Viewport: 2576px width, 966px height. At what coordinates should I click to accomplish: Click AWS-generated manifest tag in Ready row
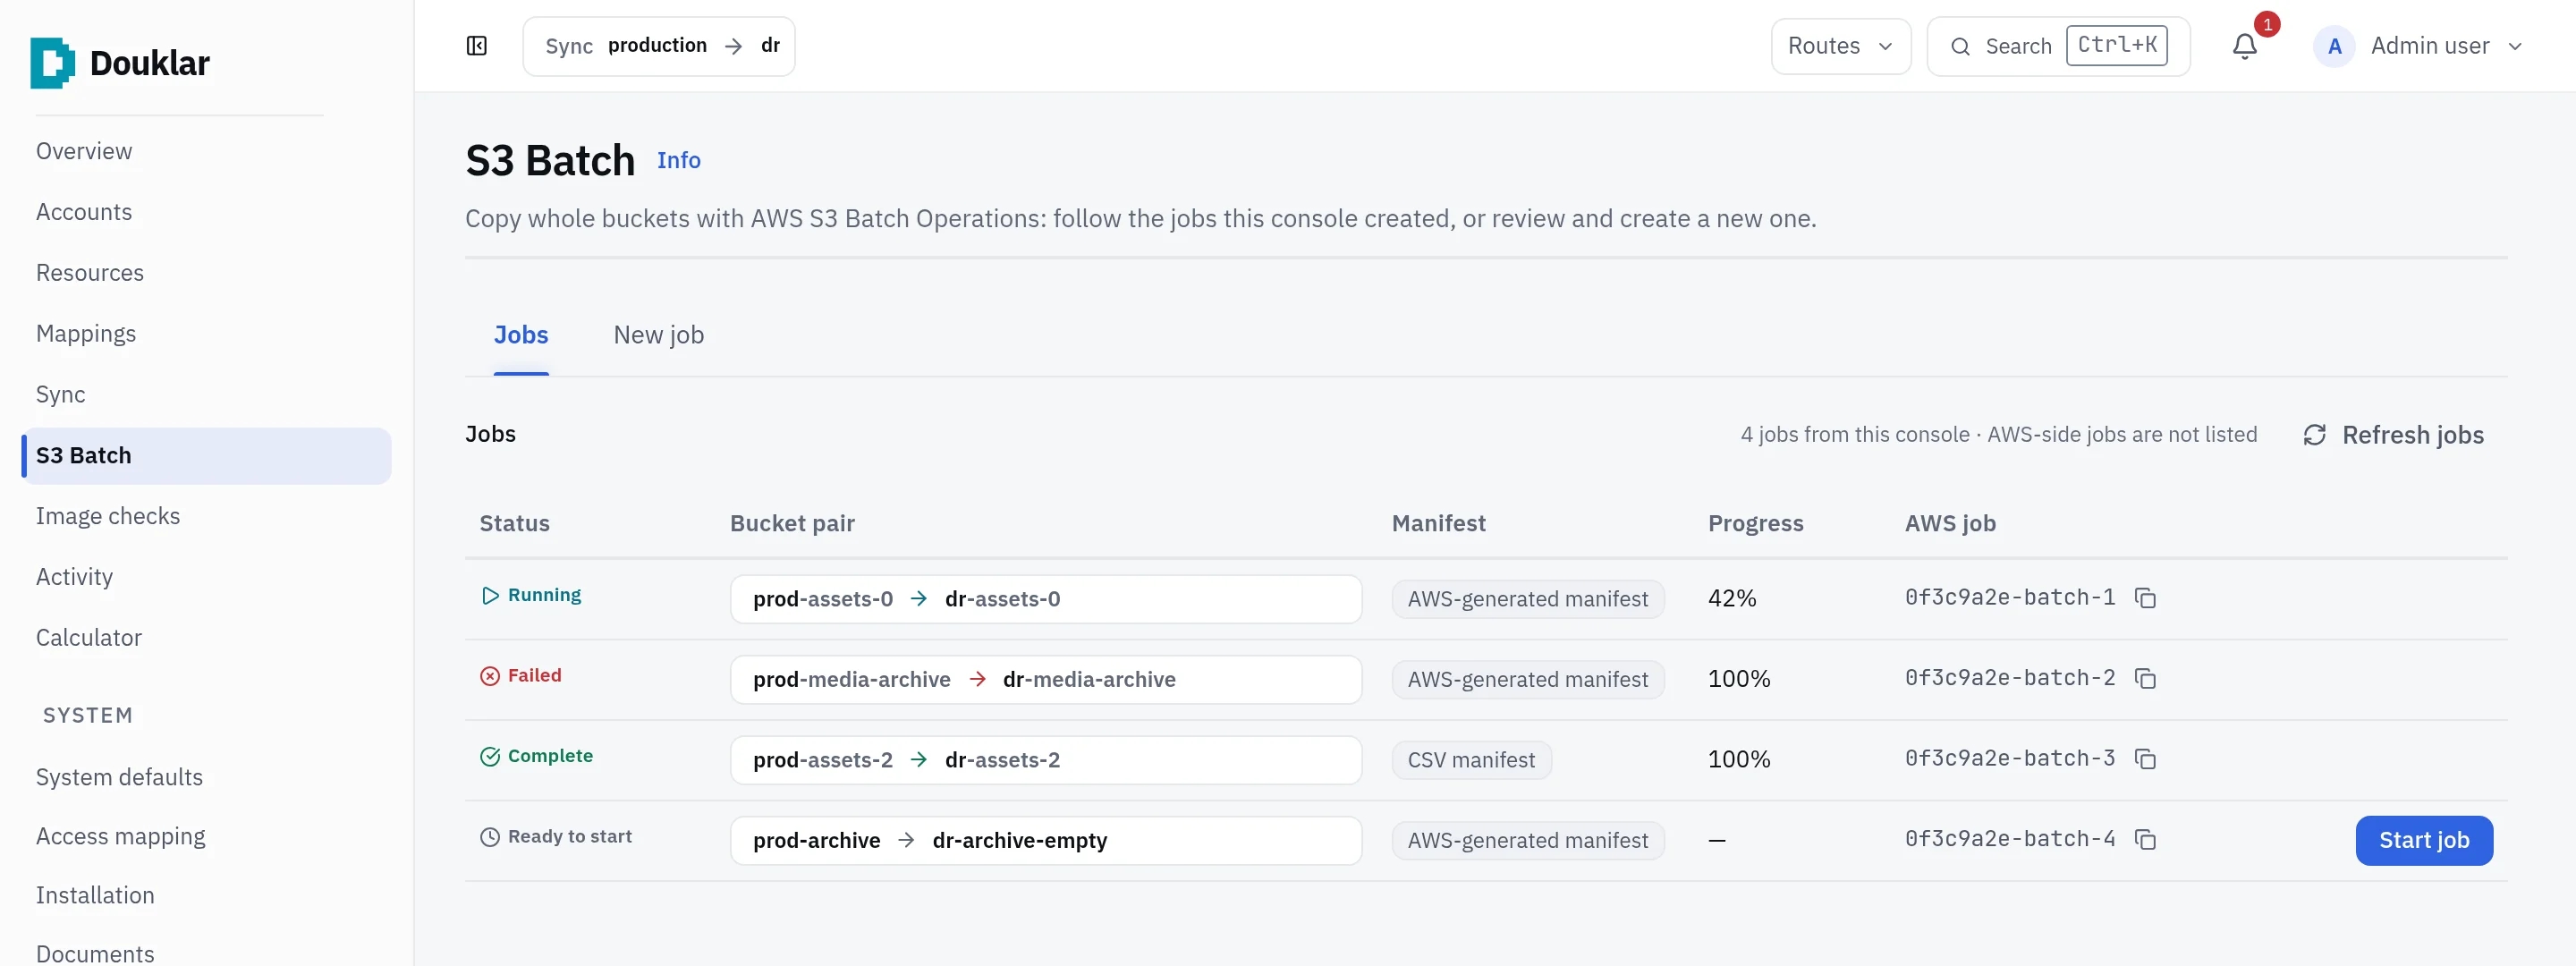(x=1527, y=841)
